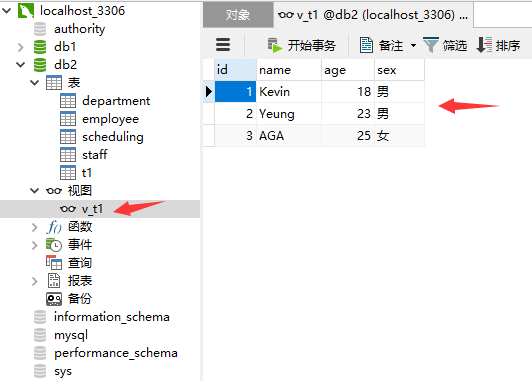Screen dimensions: 532x381
Task: Collapse the db2 database node
Action: (x=21, y=65)
